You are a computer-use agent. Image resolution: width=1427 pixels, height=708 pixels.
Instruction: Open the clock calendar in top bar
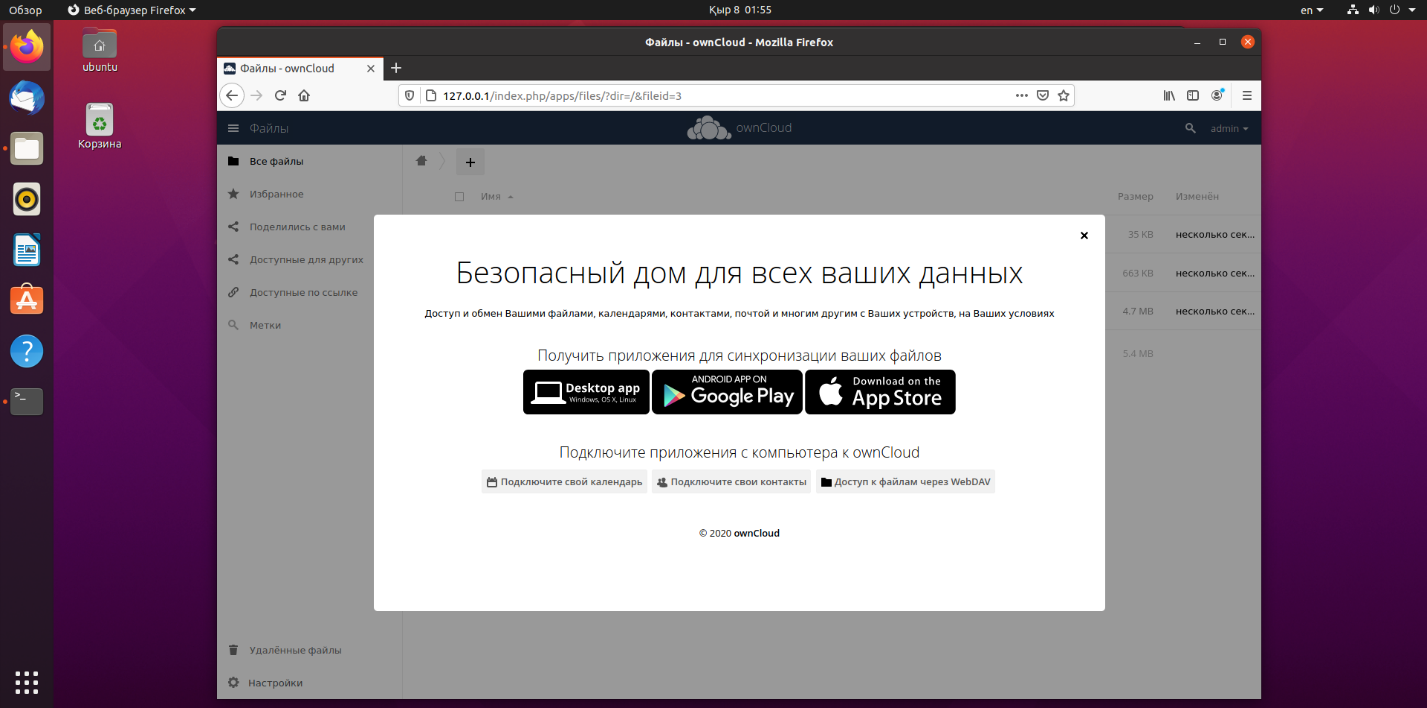pos(740,10)
